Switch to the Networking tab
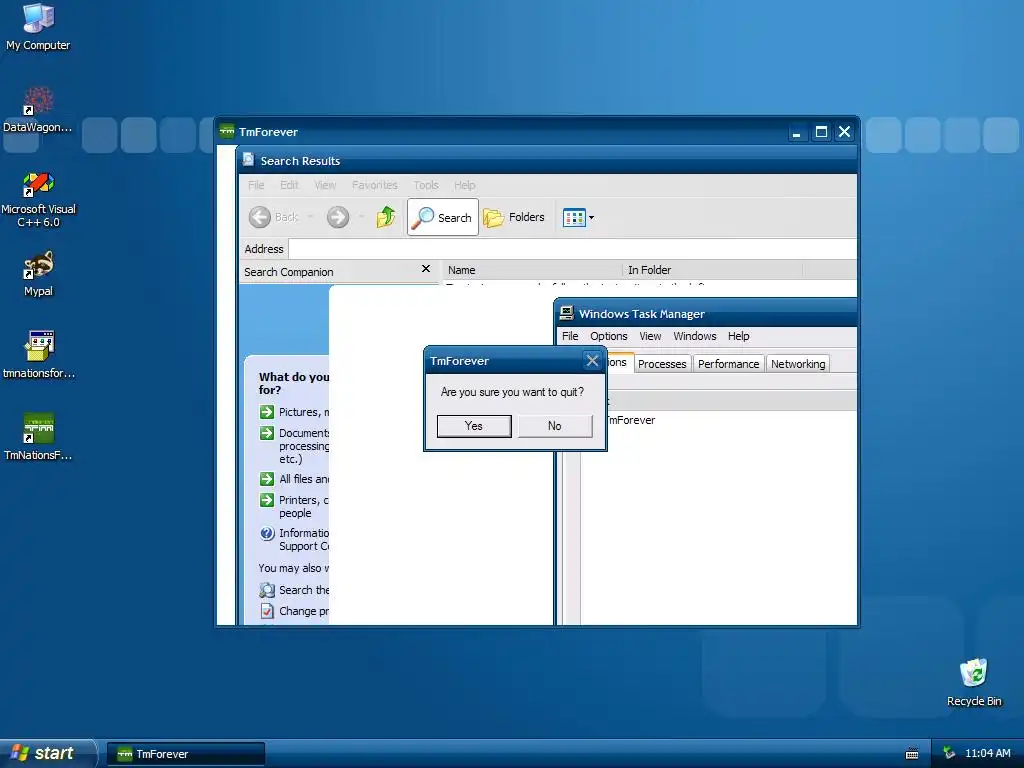This screenshot has width=1024, height=768. [x=798, y=364]
